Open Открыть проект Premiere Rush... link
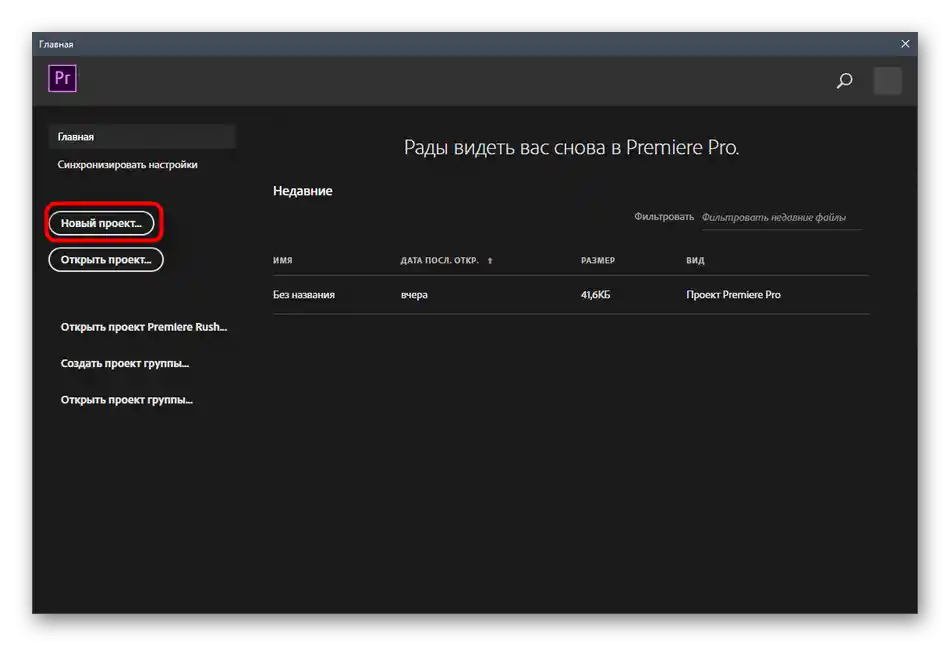 [x=144, y=327]
